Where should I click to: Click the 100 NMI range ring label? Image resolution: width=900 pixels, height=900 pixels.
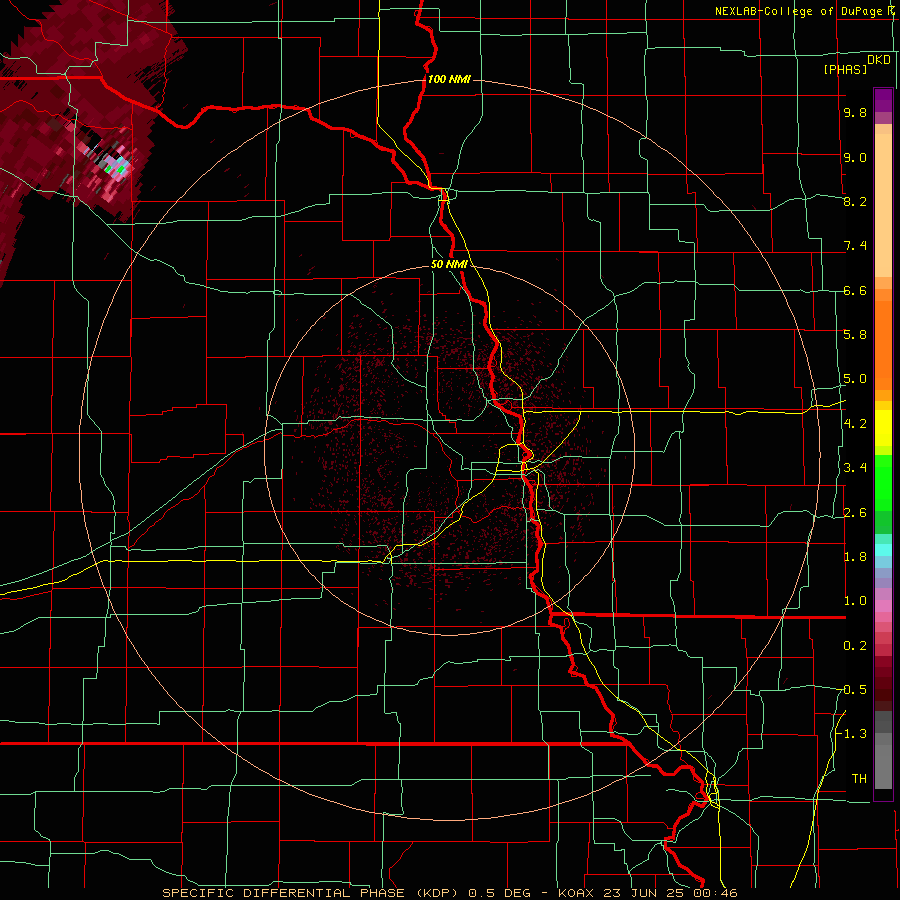(x=449, y=79)
